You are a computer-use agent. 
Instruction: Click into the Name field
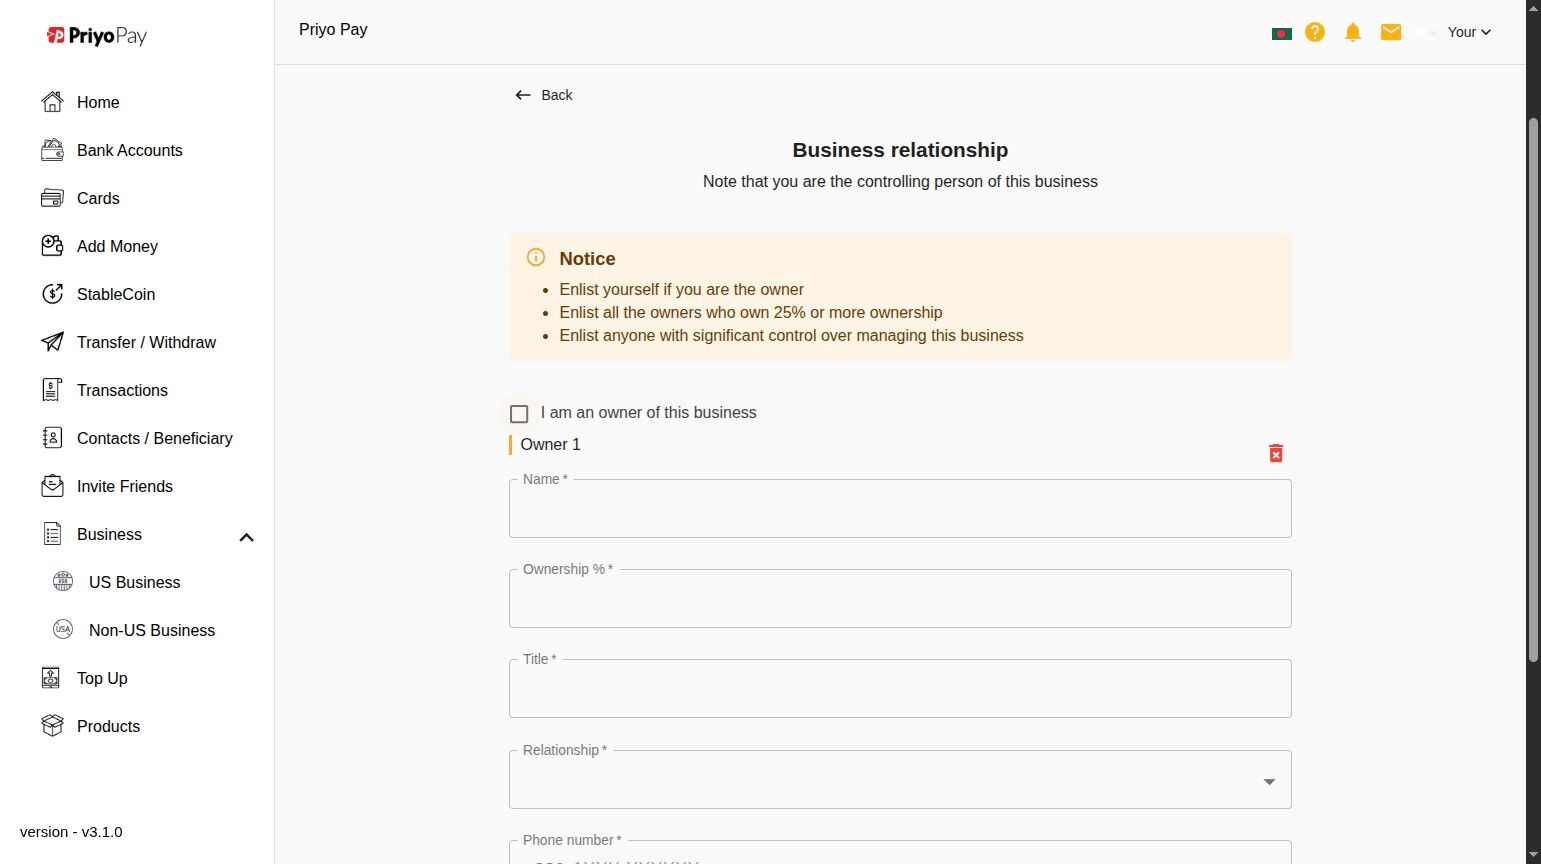[900, 509]
